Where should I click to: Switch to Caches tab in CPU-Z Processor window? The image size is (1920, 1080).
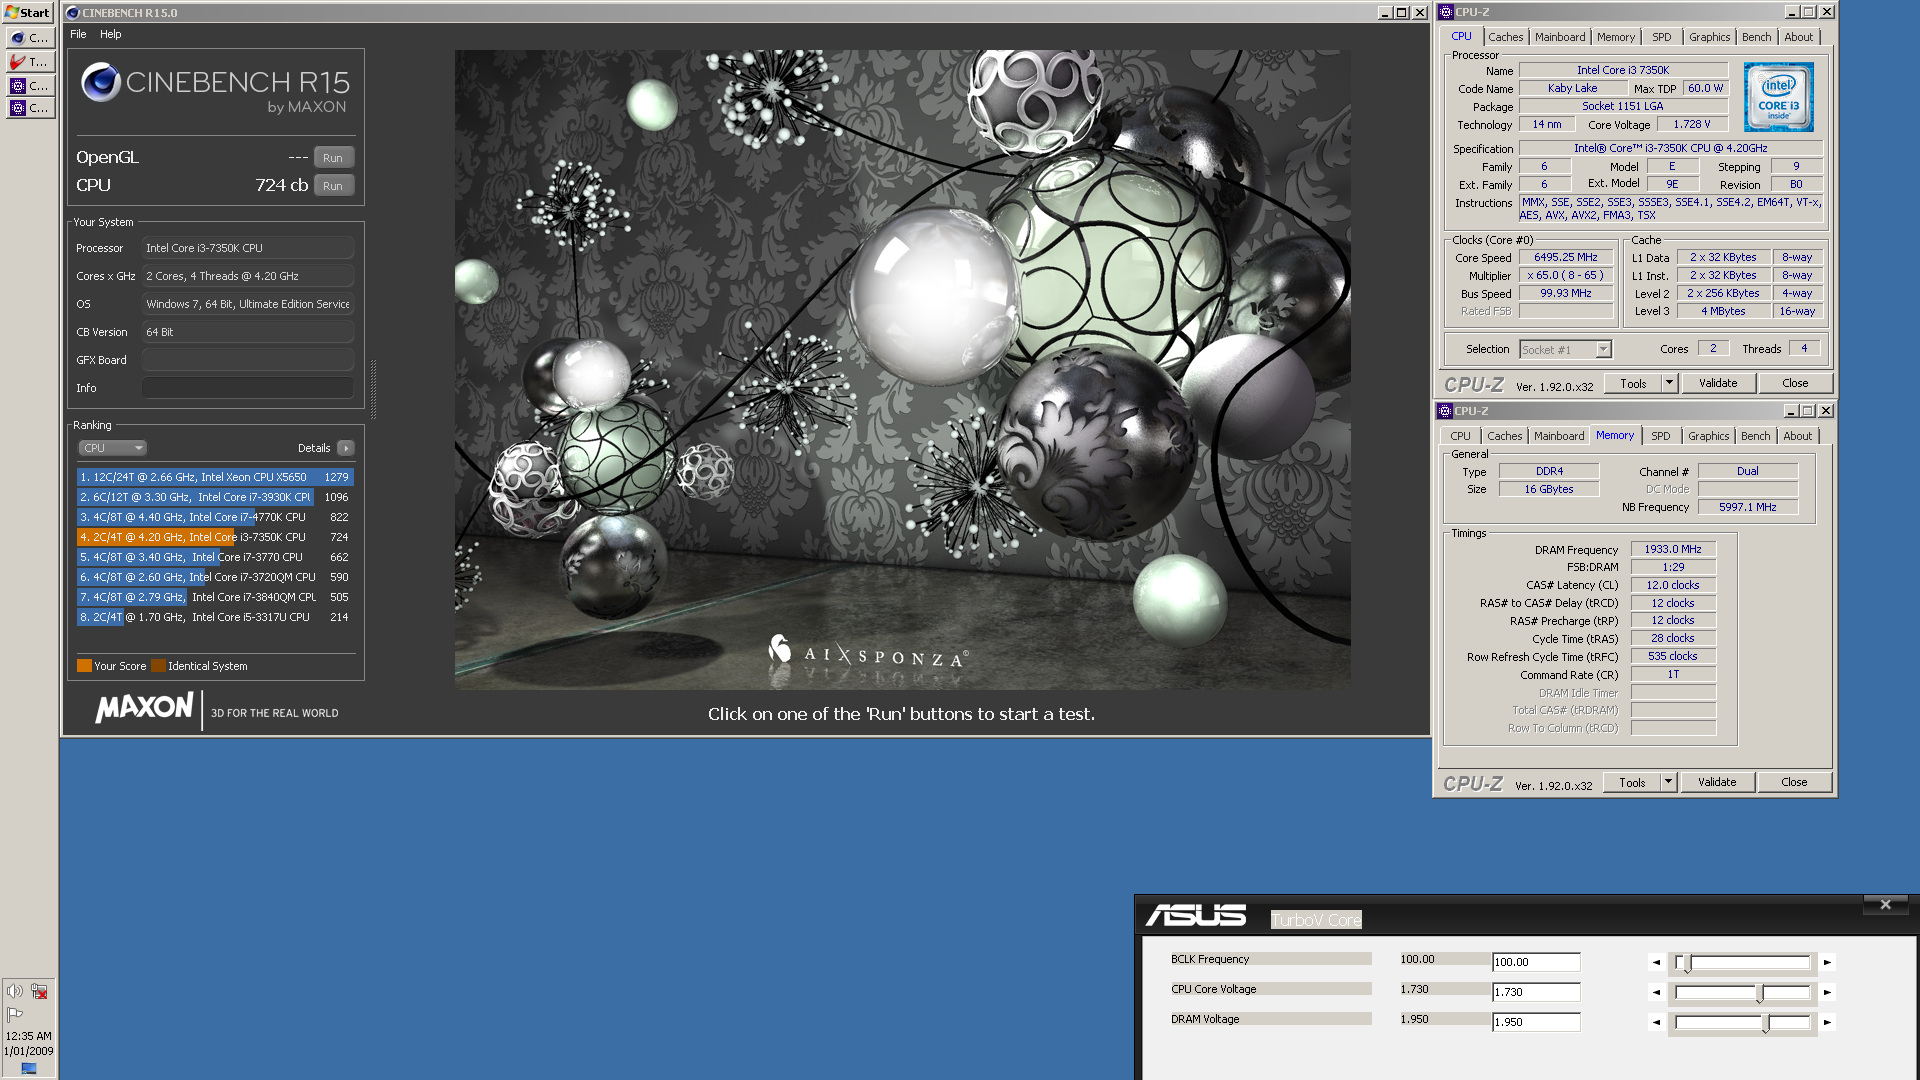[x=1505, y=37]
